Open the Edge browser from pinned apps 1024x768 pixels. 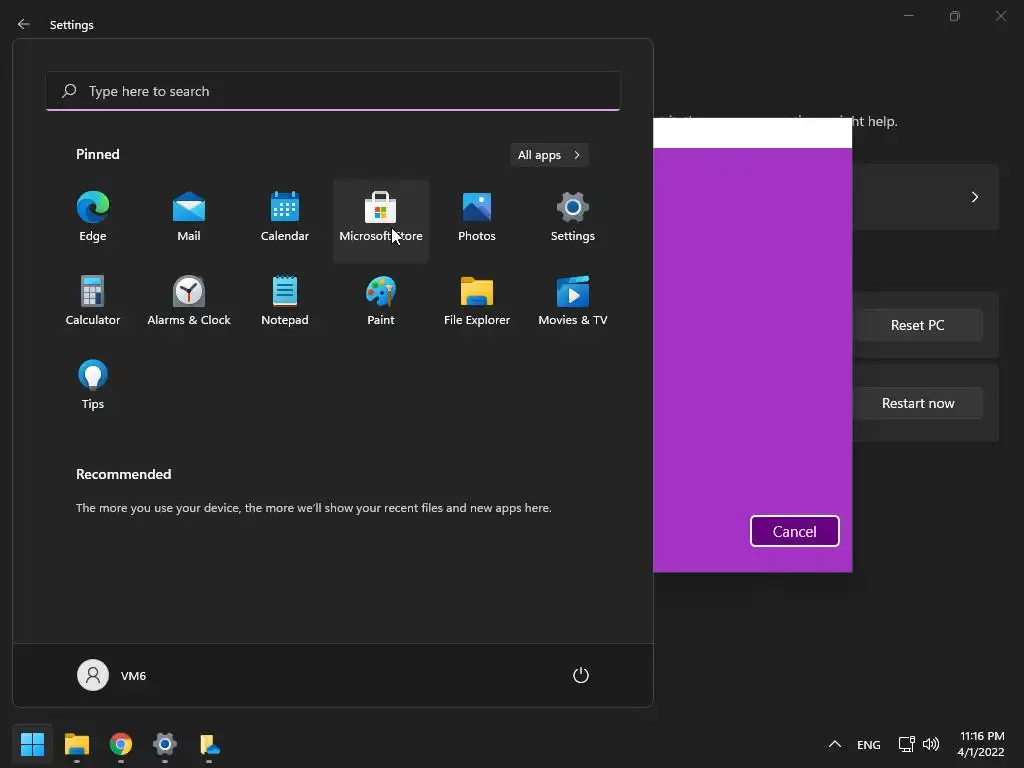coord(93,217)
